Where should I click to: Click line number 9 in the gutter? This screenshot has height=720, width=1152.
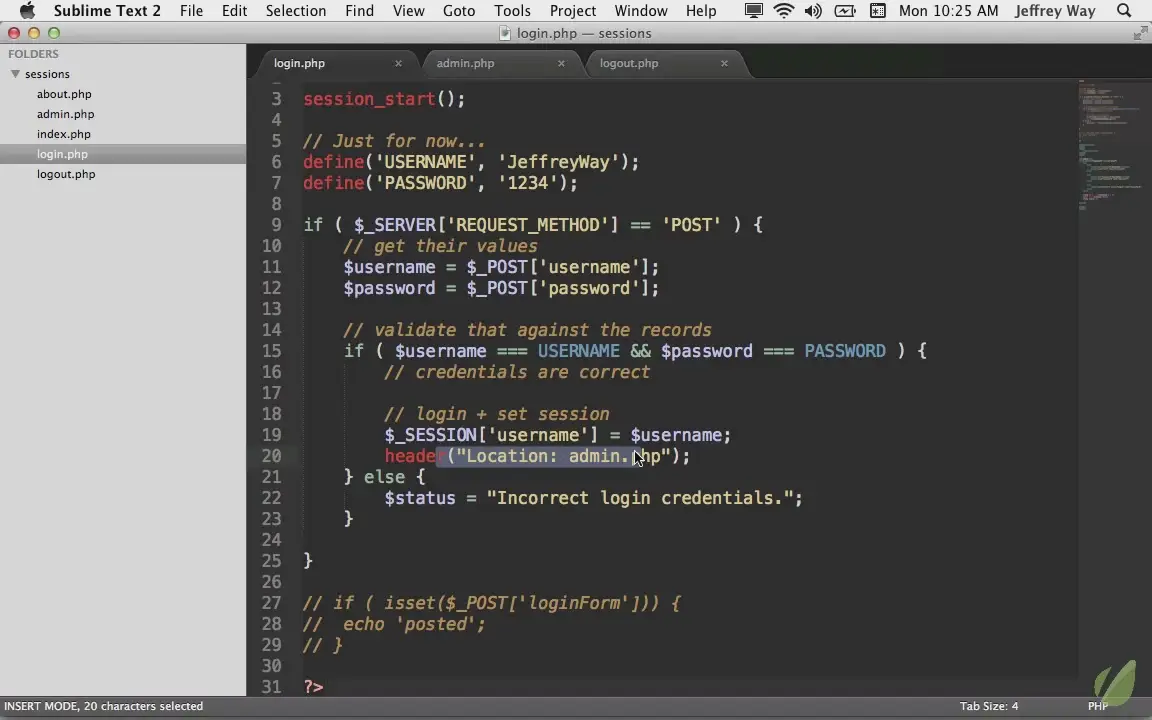click(276, 225)
